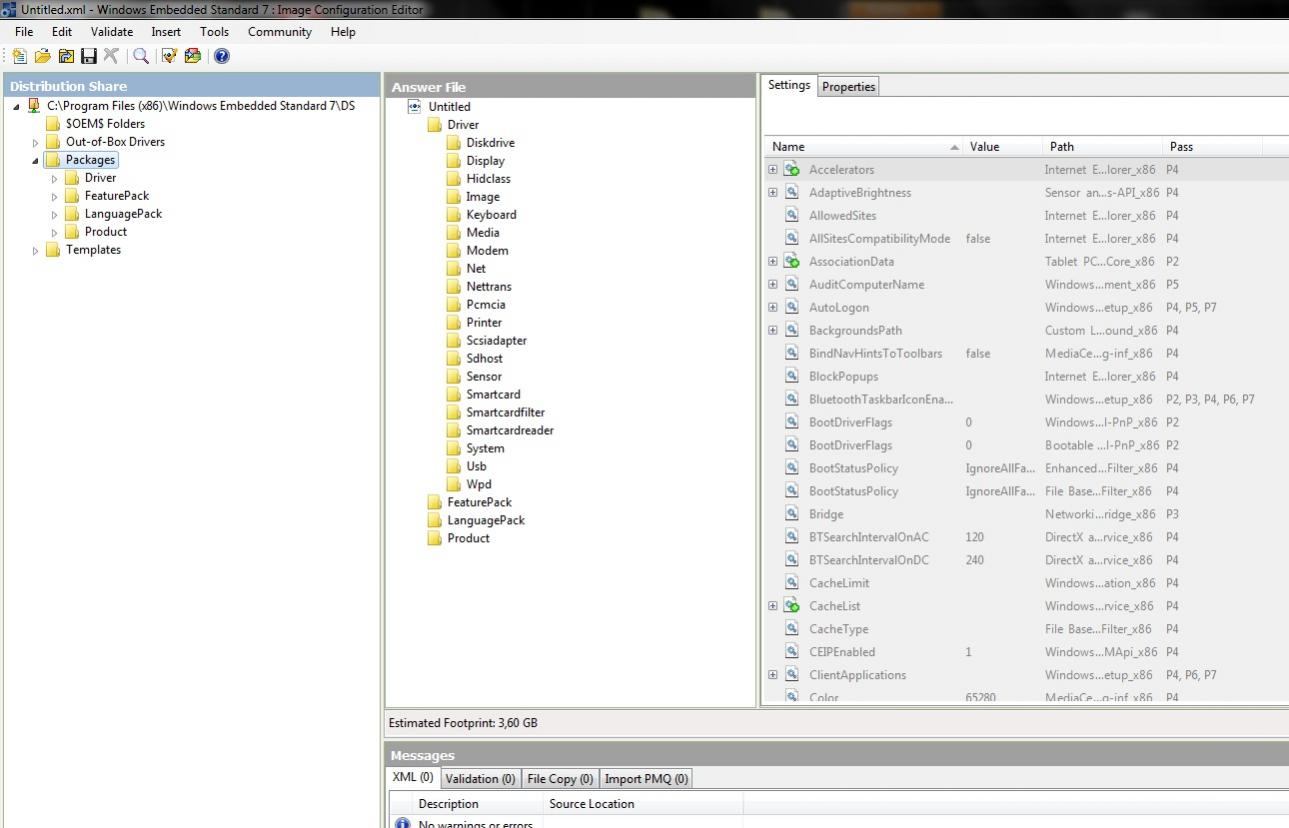Viewport: 1289px width, 828px height.
Task: Expand the FeaturePack node in Distribution Share
Action: point(55,196)
